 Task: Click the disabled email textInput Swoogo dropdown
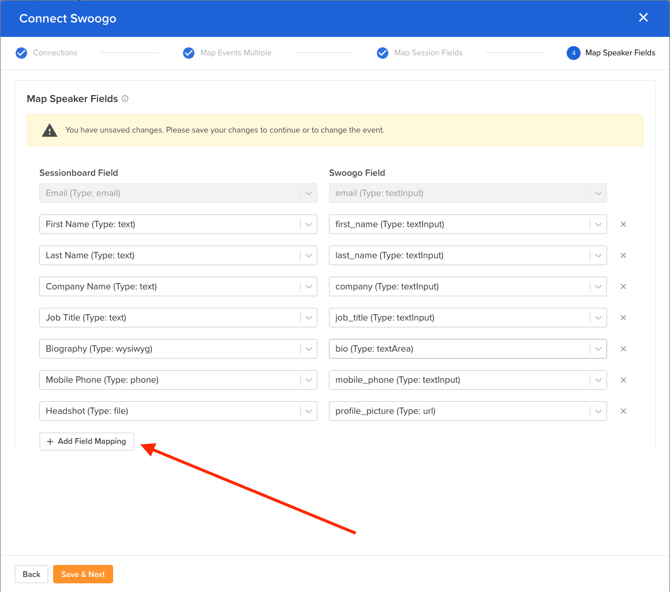468,193
